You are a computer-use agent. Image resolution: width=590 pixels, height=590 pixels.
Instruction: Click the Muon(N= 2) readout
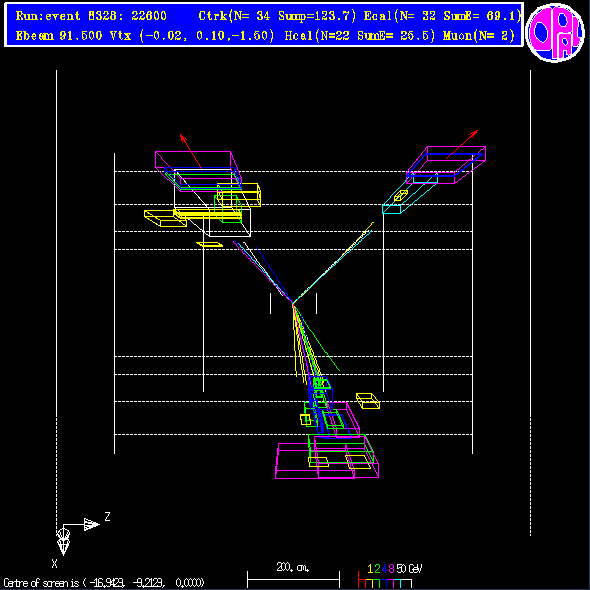[479, 36]
